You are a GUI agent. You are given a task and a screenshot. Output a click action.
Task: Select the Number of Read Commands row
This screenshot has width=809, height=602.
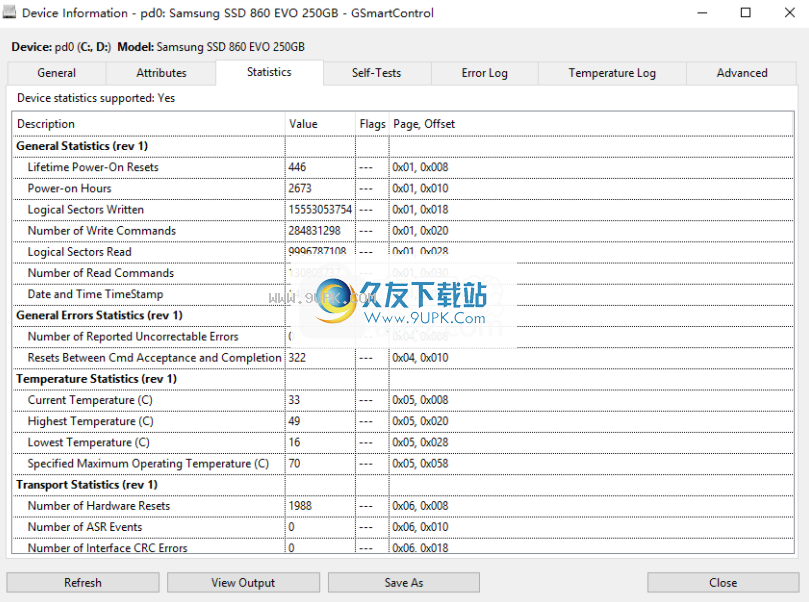coord(403,273)
